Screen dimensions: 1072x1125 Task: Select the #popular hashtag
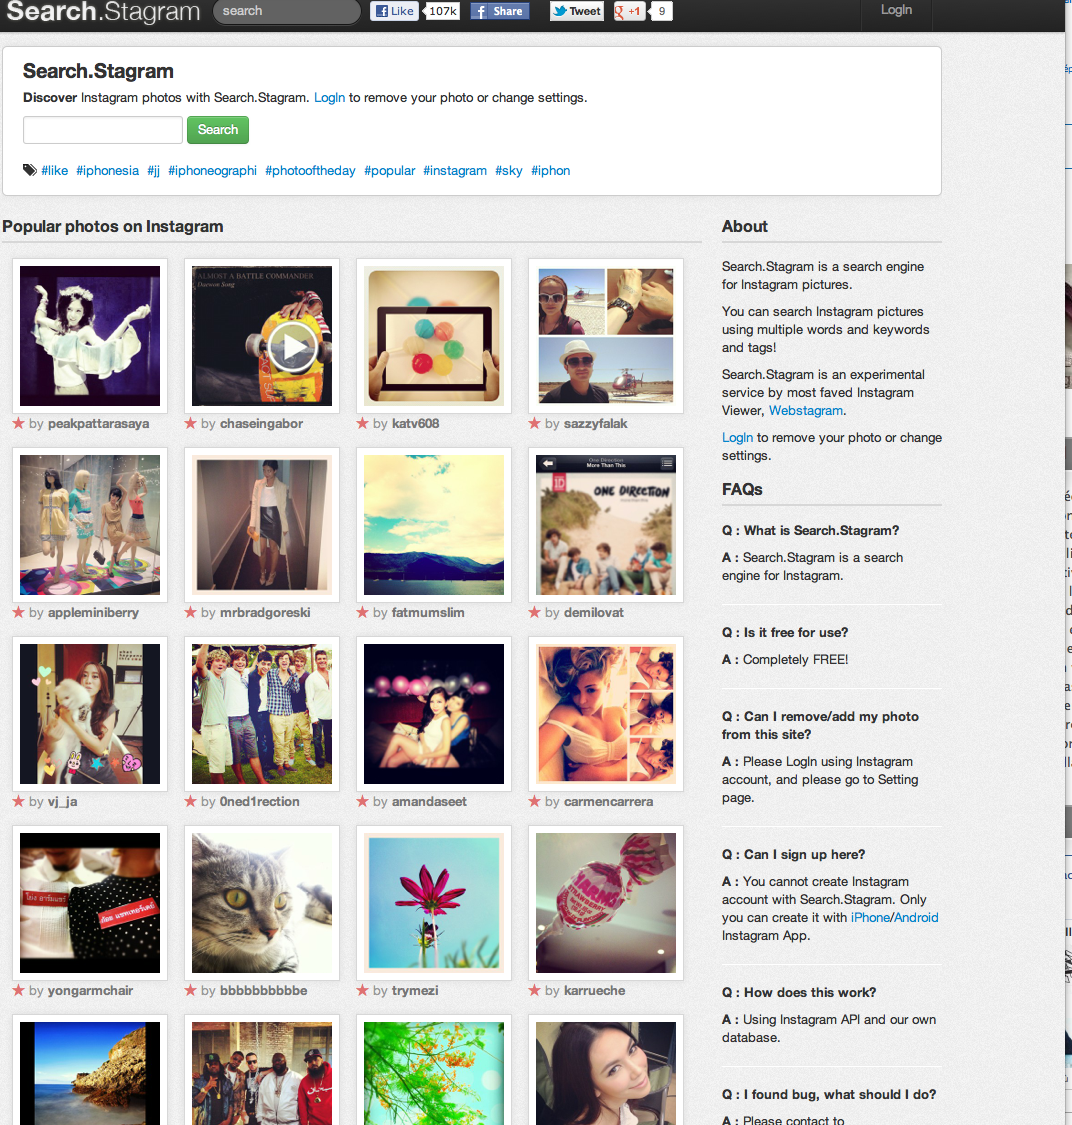tap(390, 171)
